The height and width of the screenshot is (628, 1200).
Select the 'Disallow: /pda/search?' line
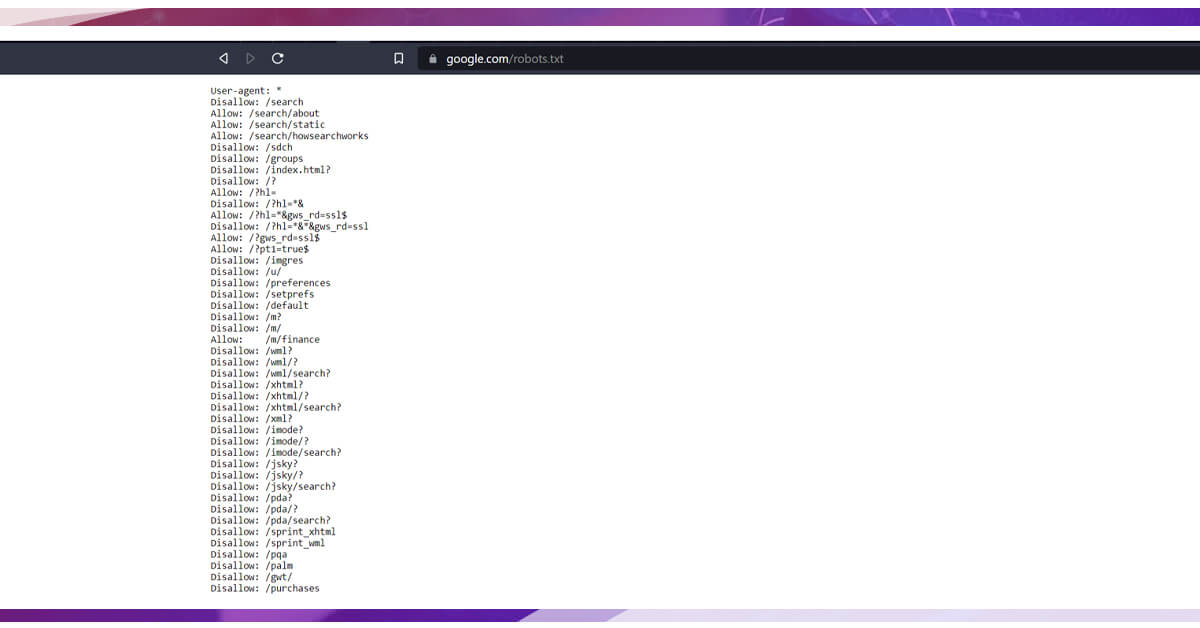coord(270,520)
